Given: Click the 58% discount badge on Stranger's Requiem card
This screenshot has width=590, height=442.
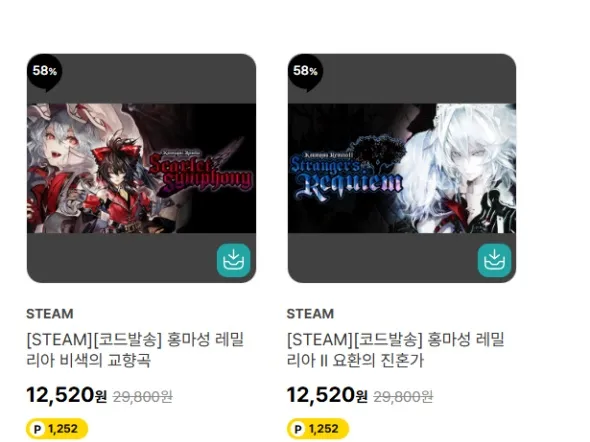Looking at the screenshot, I should 305,72.
